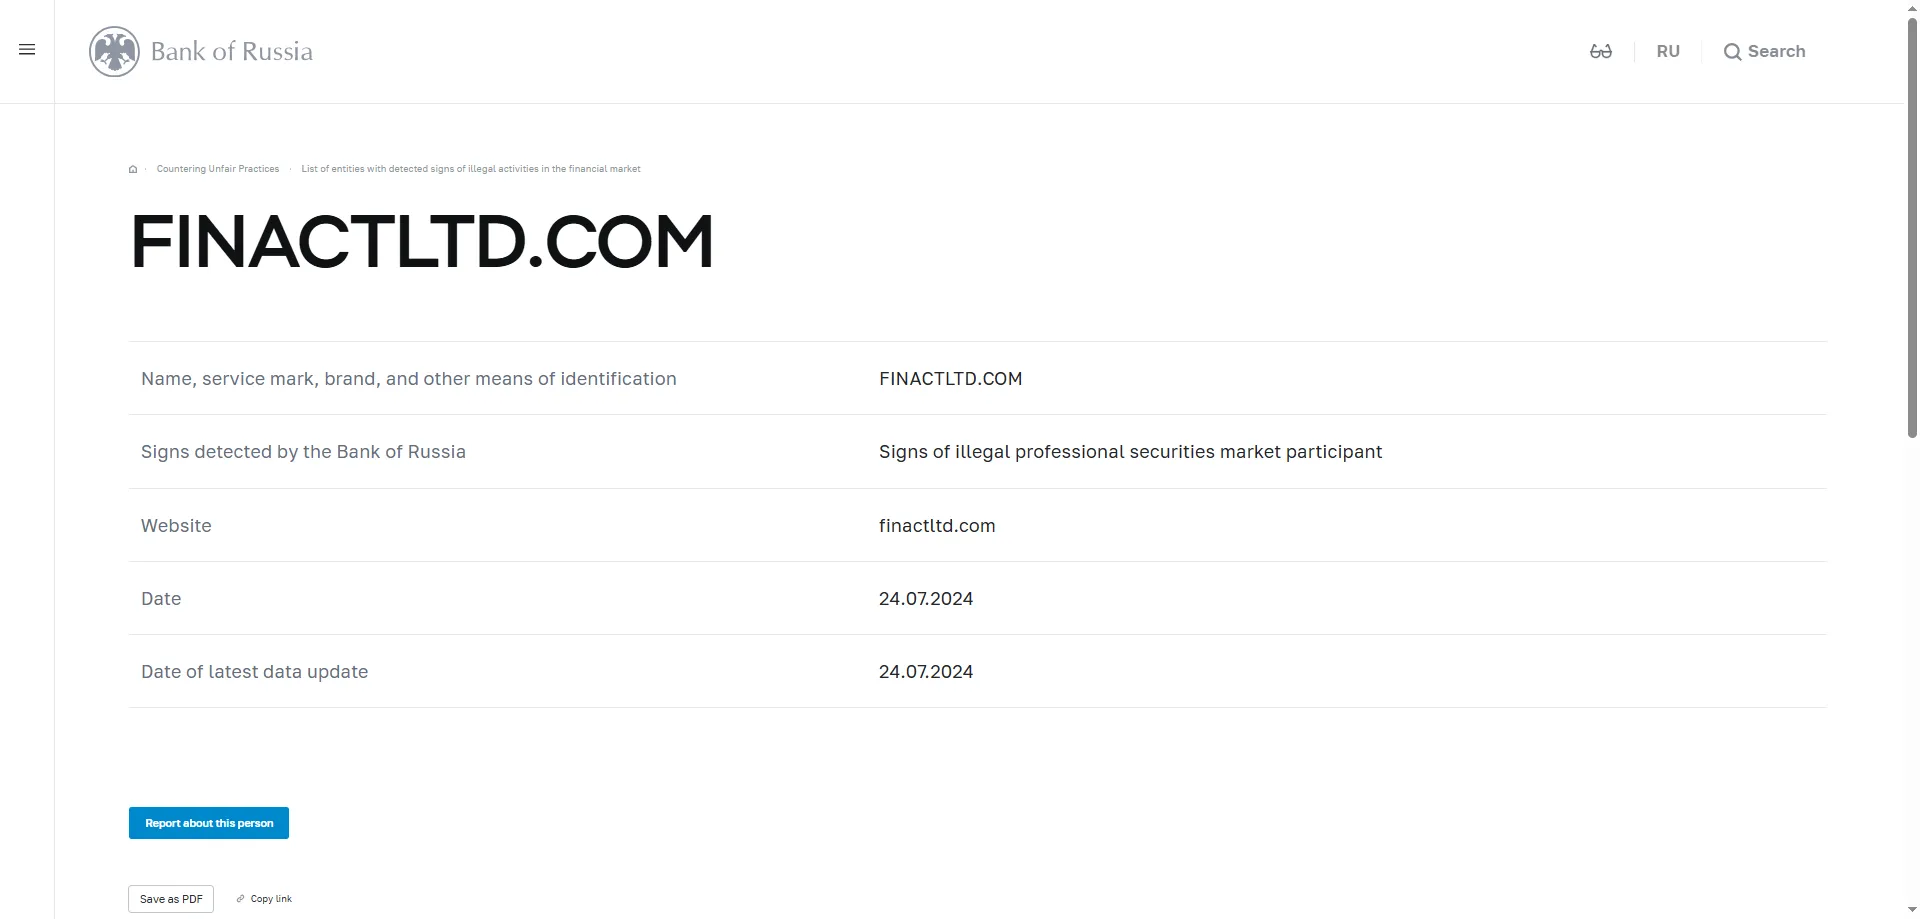
Task: Click the Bank of Russia title text
Action: (232, 51)
